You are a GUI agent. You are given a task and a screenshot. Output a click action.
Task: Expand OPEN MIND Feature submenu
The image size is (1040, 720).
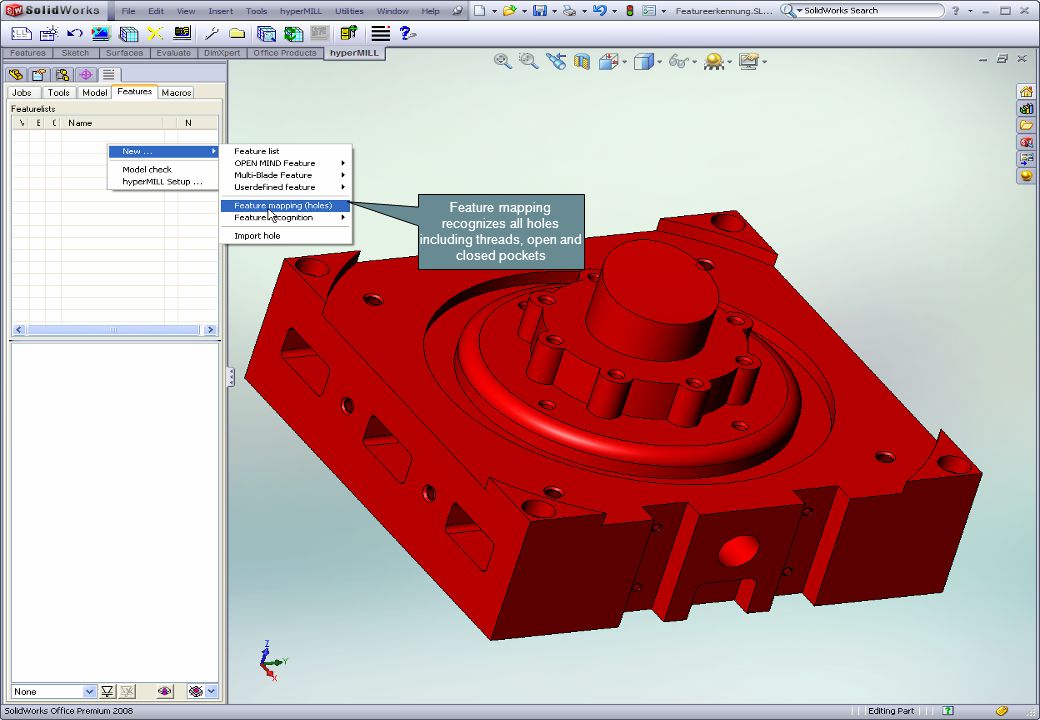[x=286, y=163]
